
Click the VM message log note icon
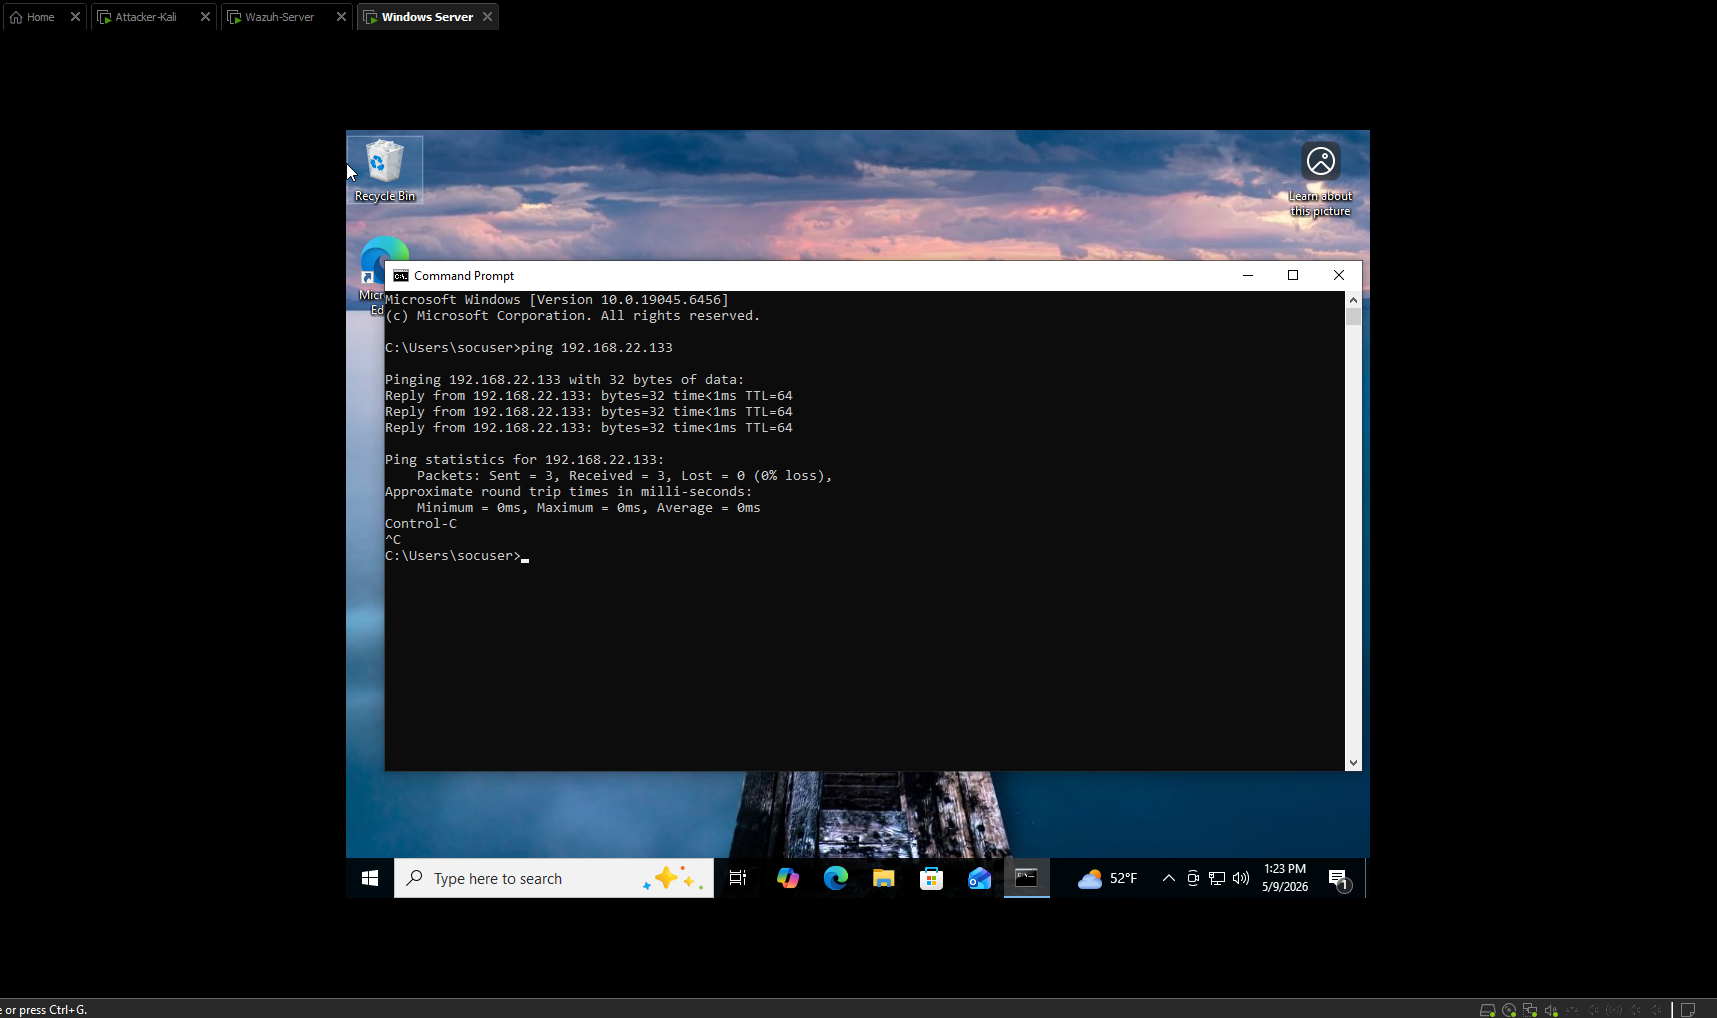(x=1688, y=1010)
